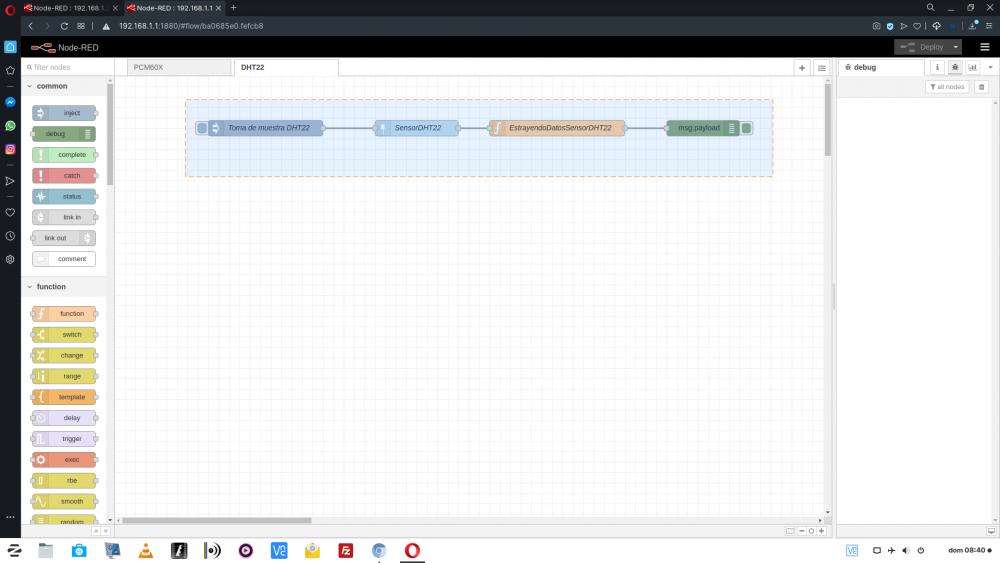Expand the palette with the down arrow

coord(105,531)
